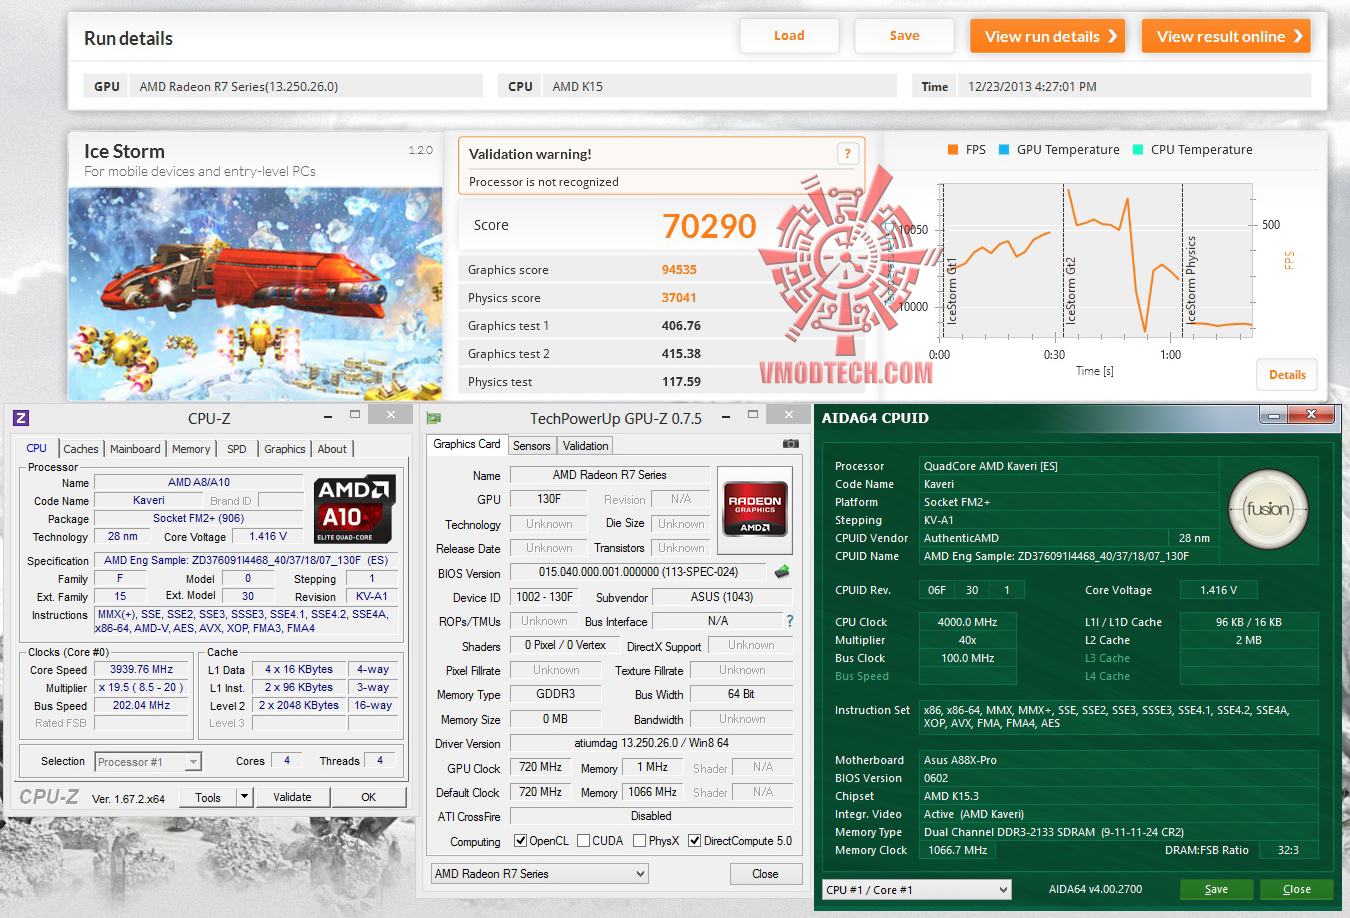Open the AMD Radeon R7 Series GPU dropdown
1350x918 pixels.
(540, 874)
